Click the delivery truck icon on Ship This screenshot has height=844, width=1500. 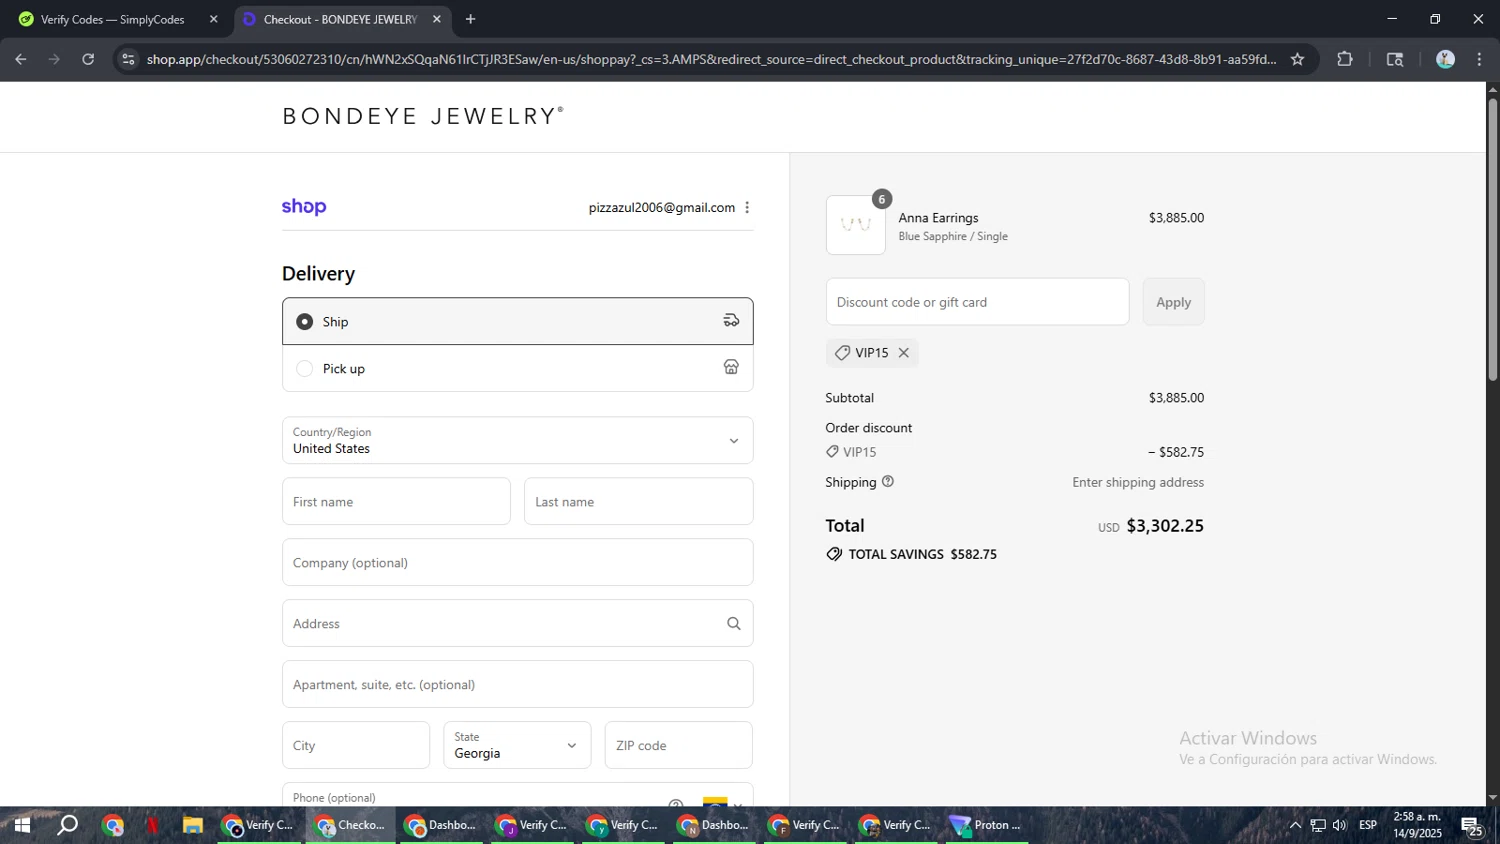pos(731,321)
